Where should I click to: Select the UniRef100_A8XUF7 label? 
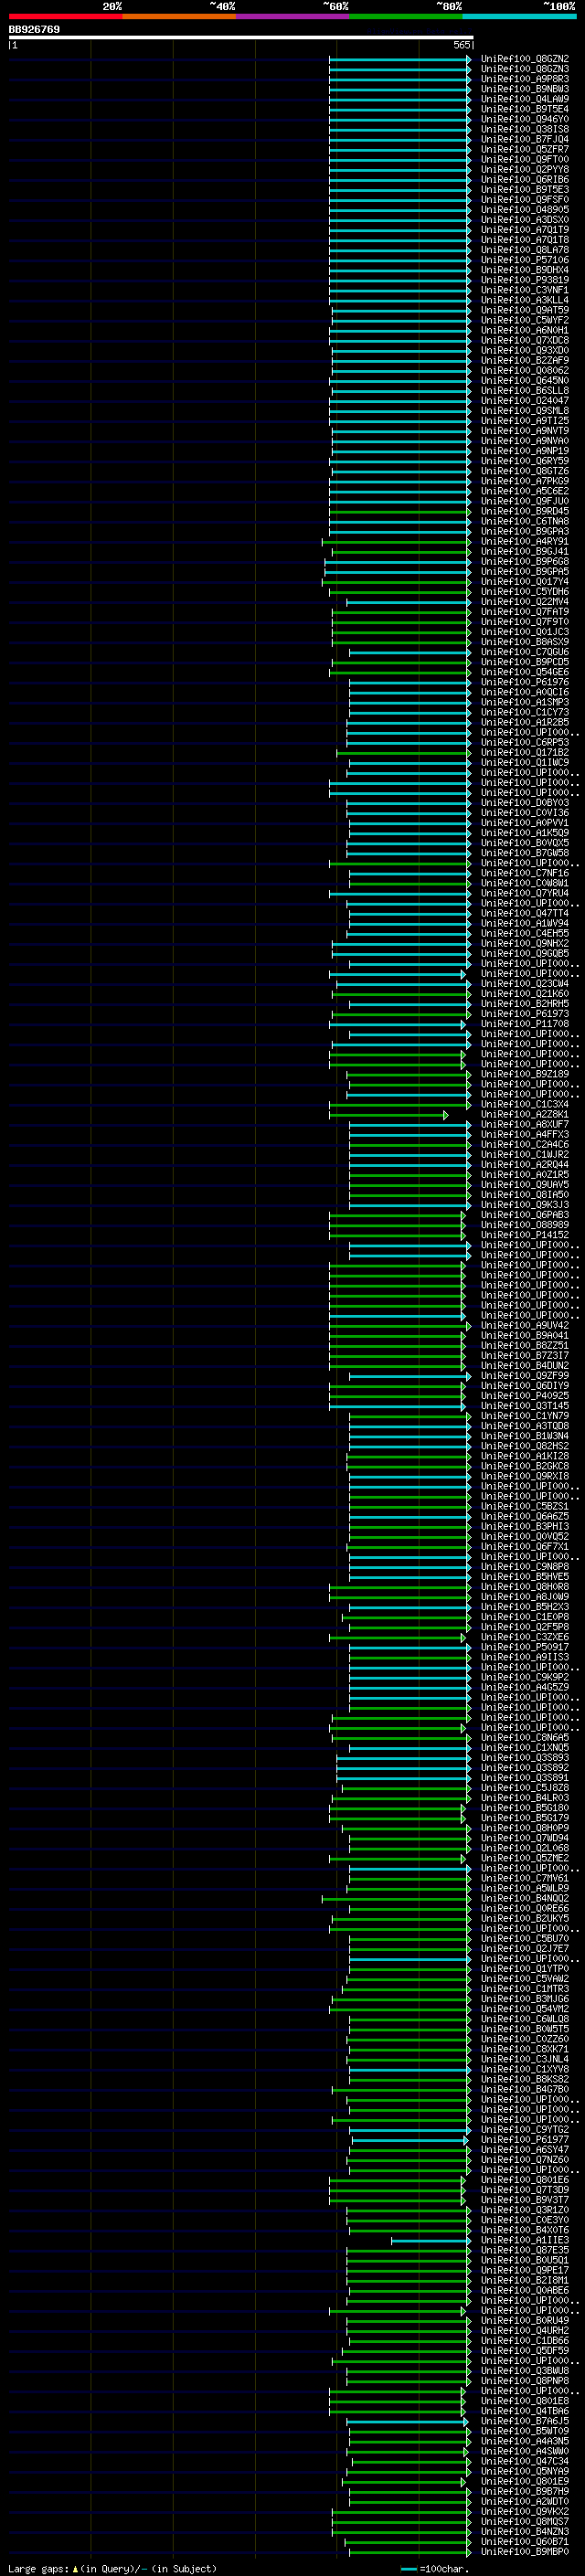pyautogui.click(x=525, y=1125)
